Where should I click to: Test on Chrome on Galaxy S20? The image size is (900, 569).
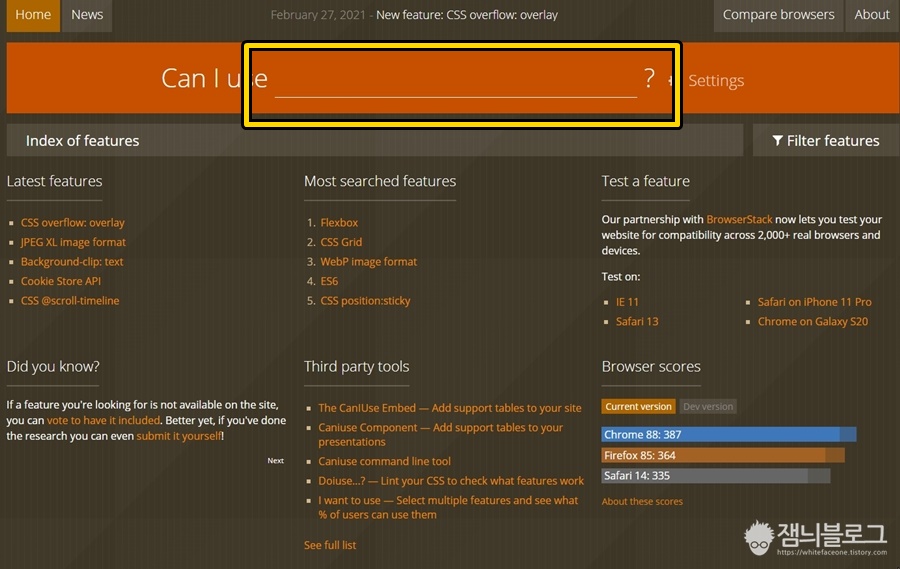coord(813,321)
